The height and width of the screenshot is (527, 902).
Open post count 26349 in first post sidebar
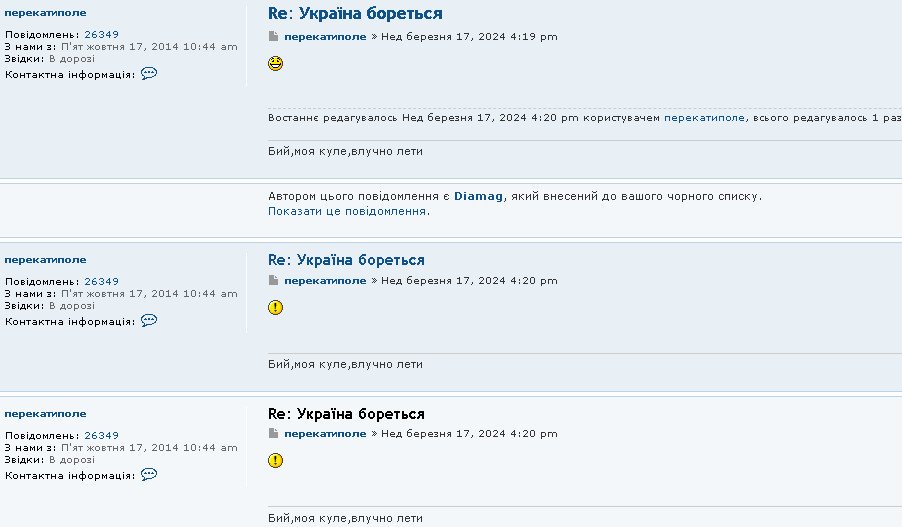pyautogui.click(x=101, y=34)
